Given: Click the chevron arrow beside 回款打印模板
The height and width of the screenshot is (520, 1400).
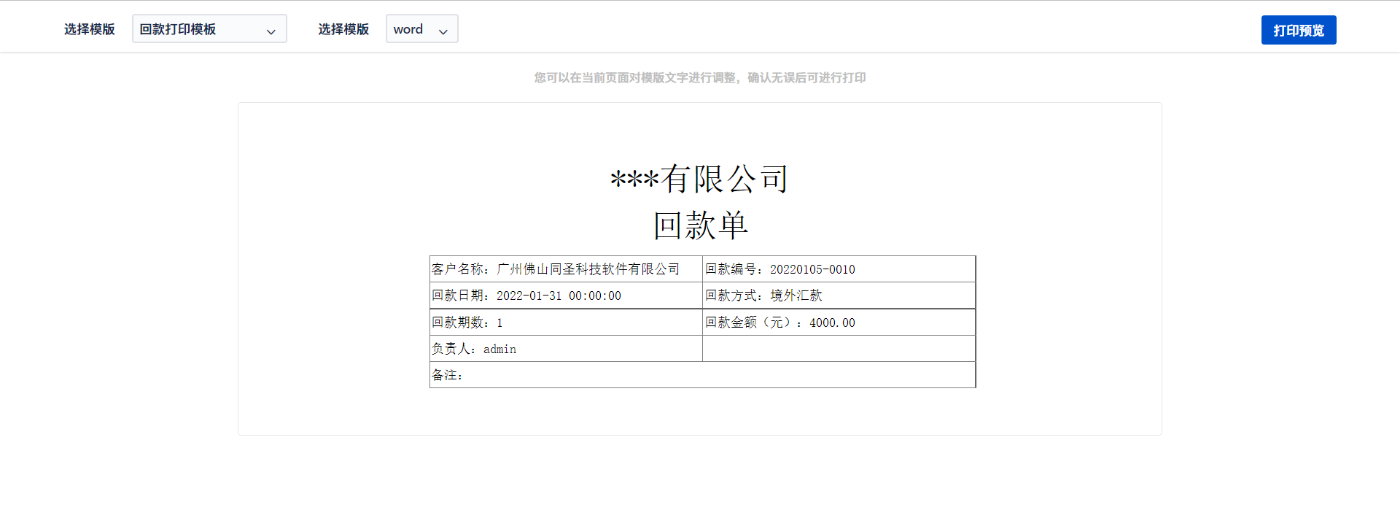Looking at the screenshot, I should tap(271, 31).
